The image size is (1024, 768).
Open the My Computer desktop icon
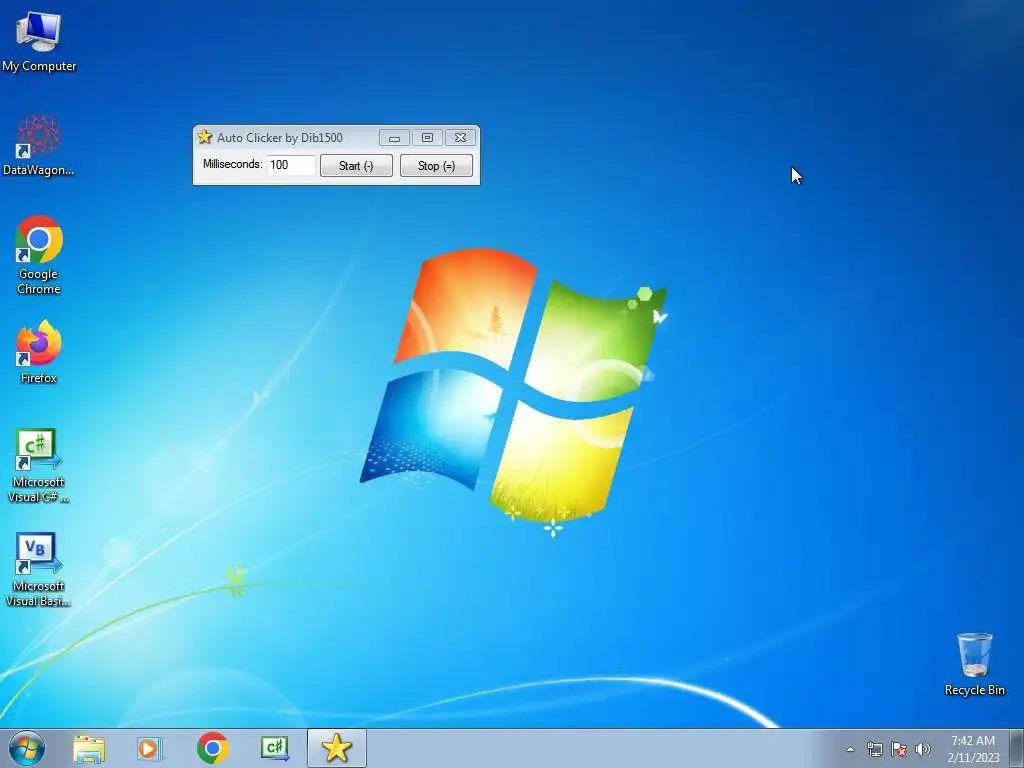(x=39, y=40)
